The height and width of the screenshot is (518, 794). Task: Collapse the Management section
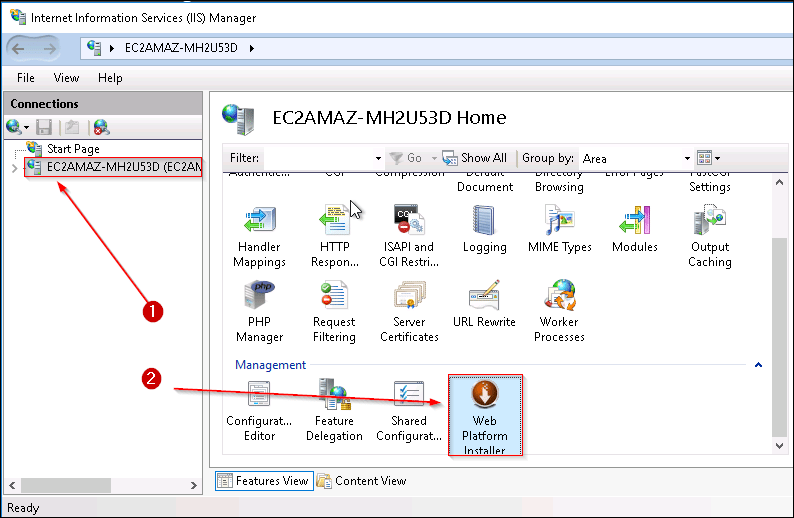(x=758, y=365)
